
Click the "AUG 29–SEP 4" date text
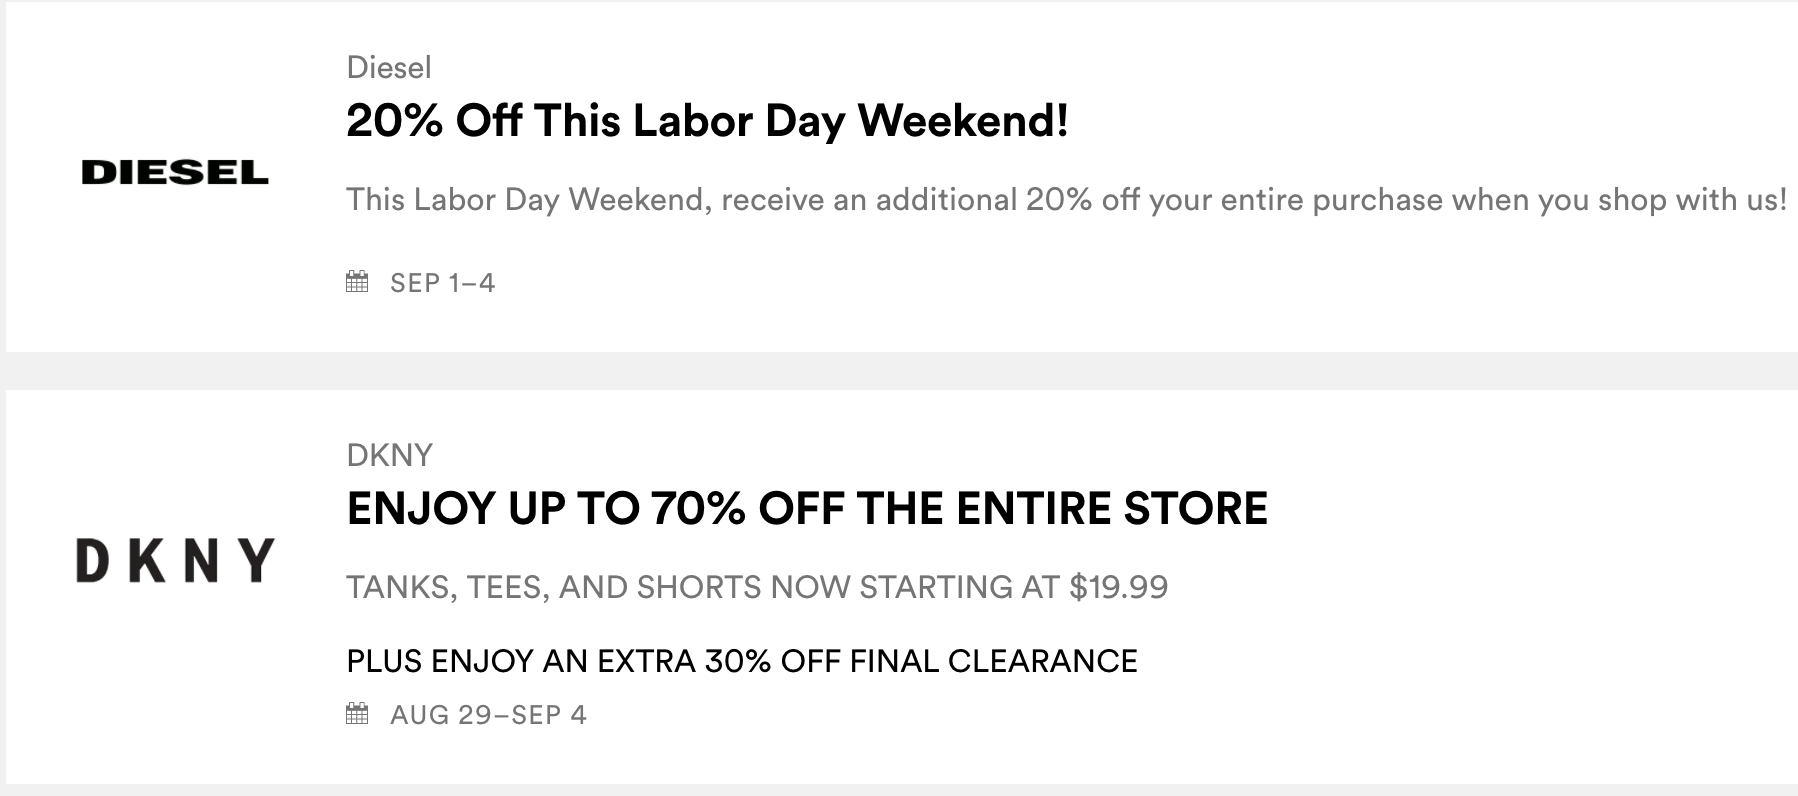point(488,715)
